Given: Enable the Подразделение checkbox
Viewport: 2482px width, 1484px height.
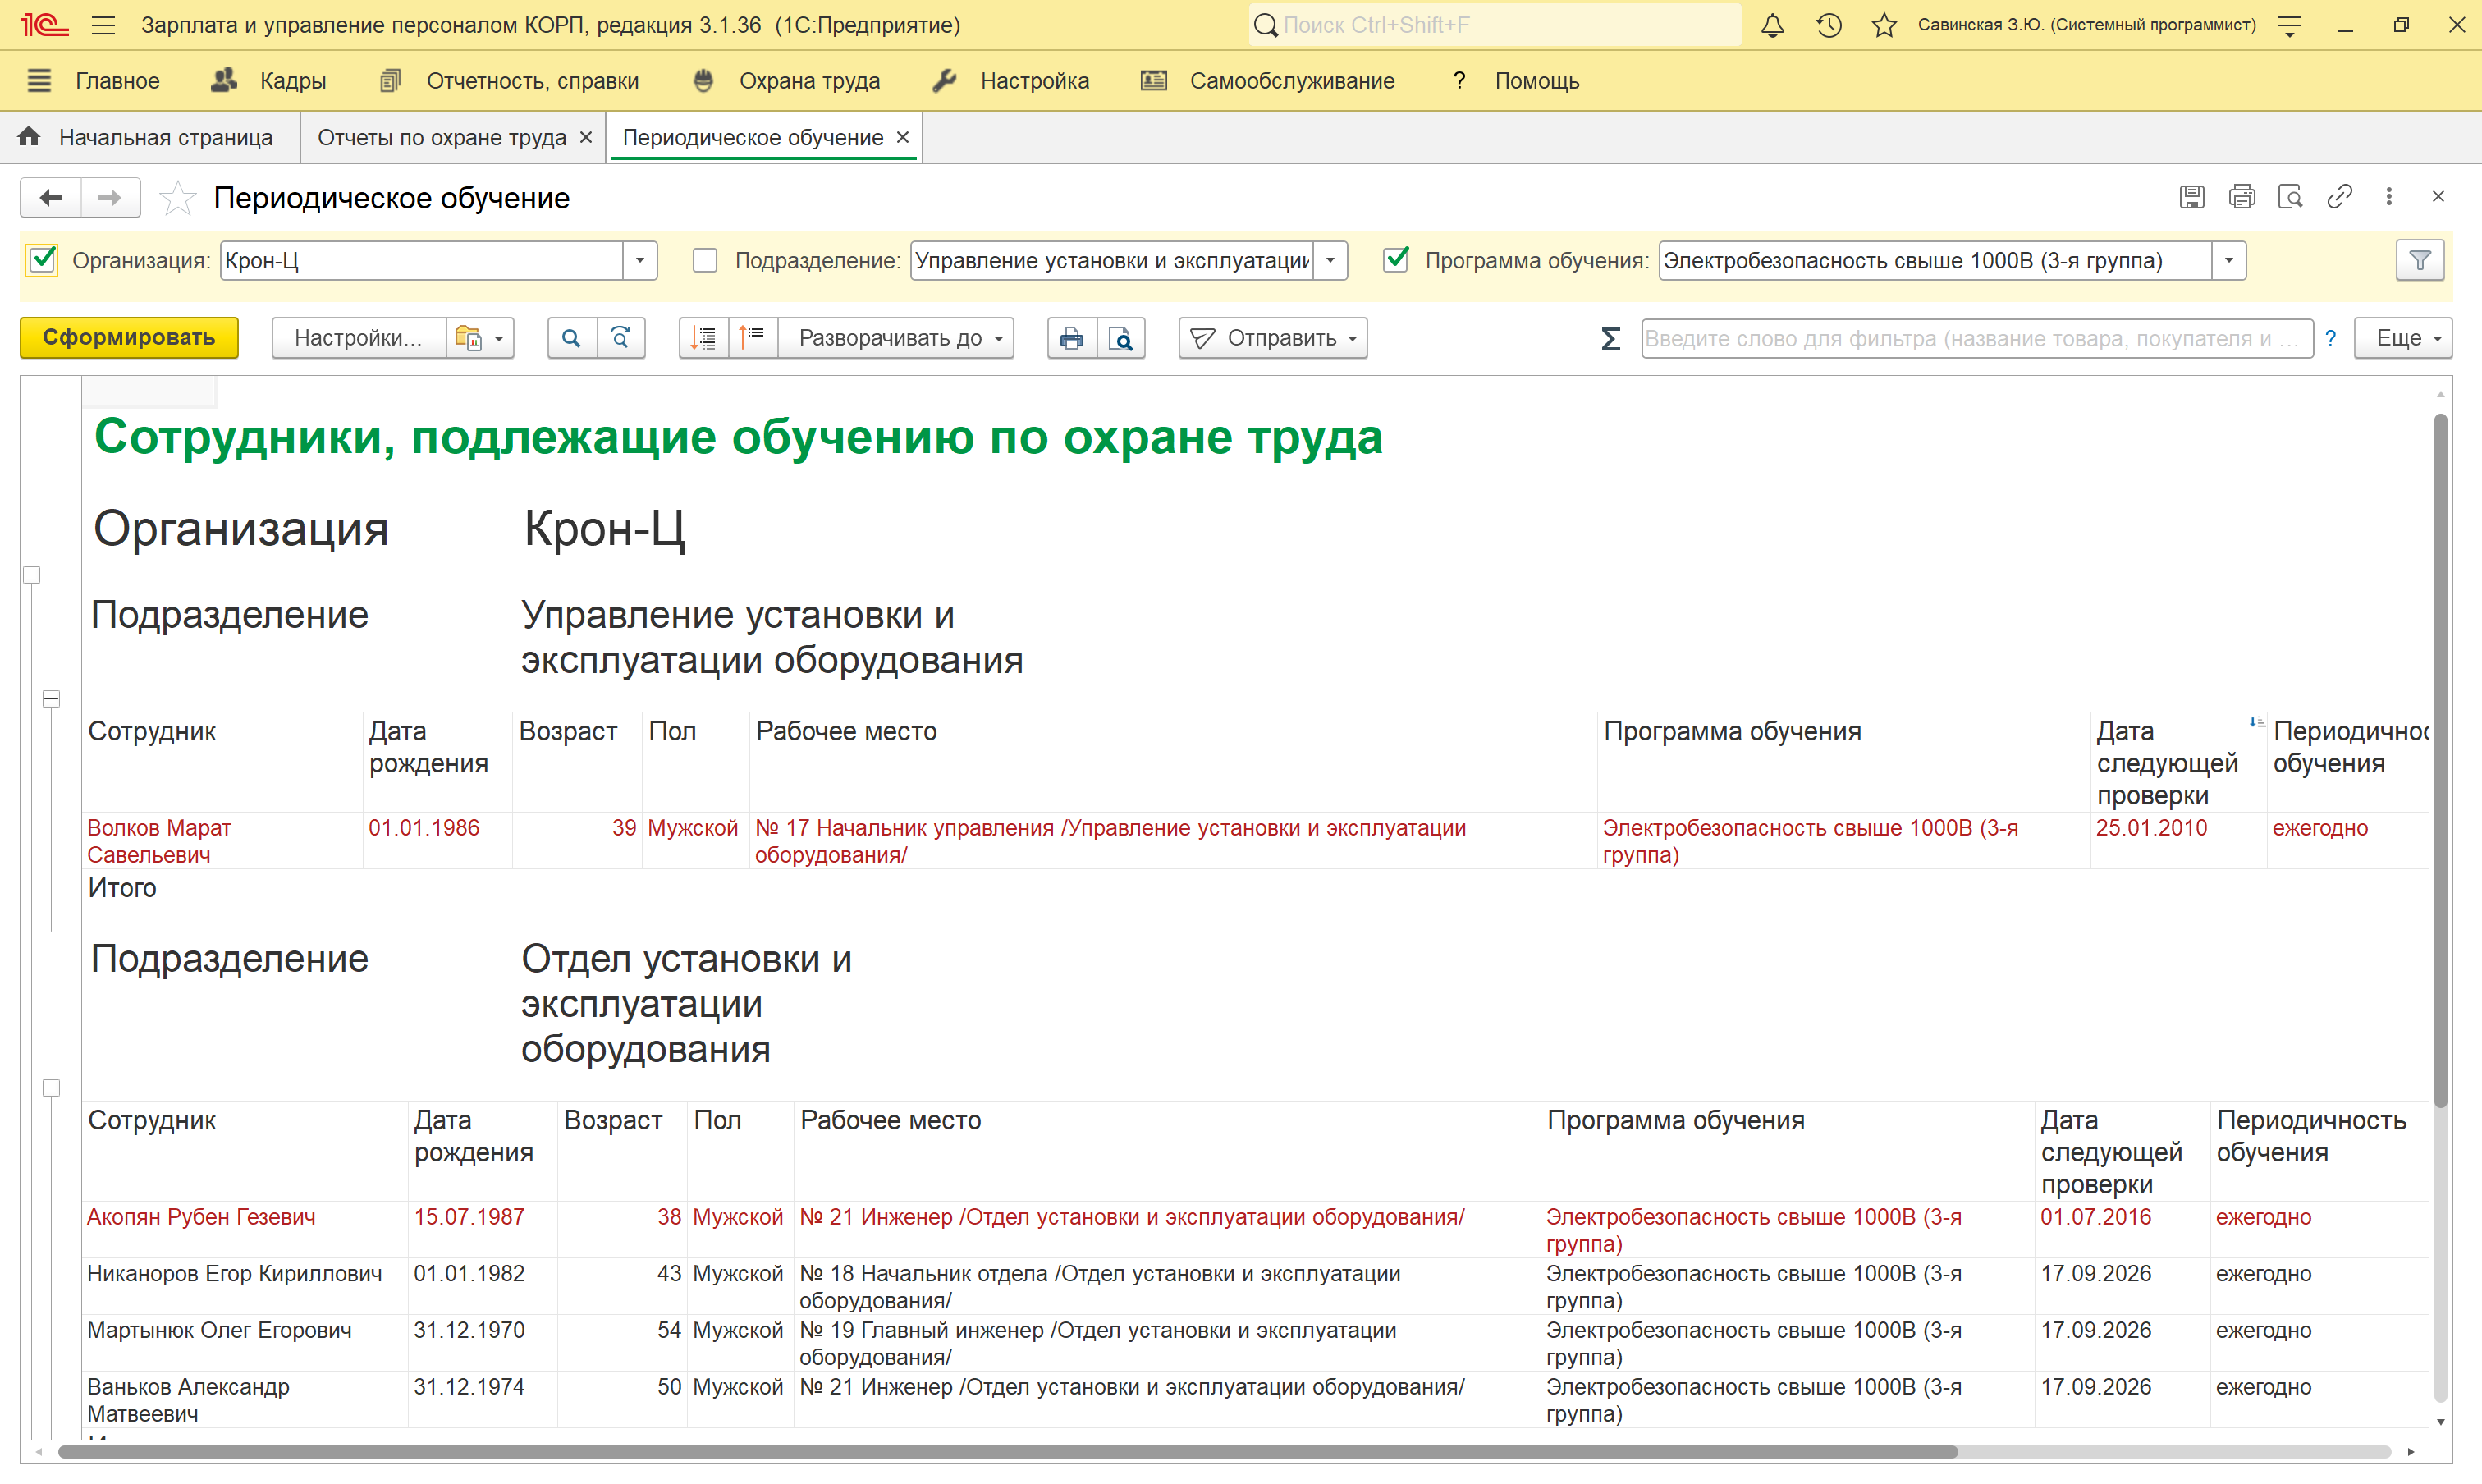Looking at the screenshot, I should pos(705,261).
